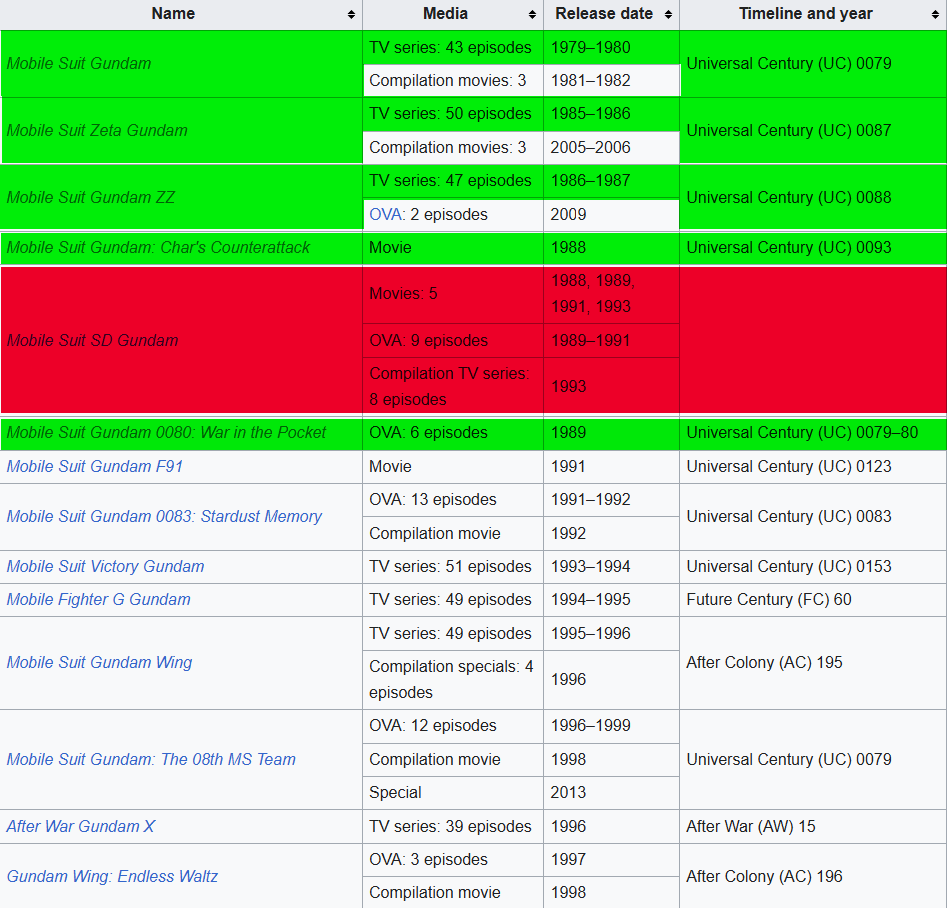Click 'Universal Century (UC) 0093' cell
This screenshot has height=908, width=947.
click(x=813, y=248)
